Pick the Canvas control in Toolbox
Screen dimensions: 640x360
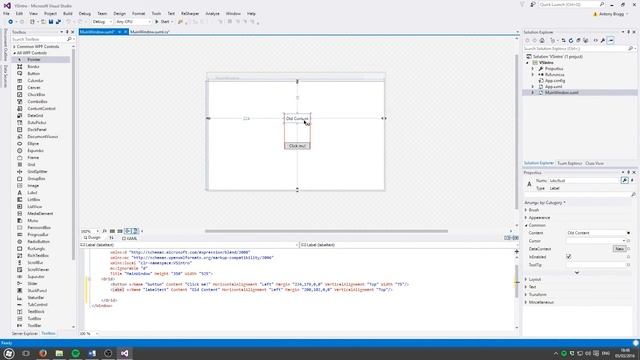34,87
